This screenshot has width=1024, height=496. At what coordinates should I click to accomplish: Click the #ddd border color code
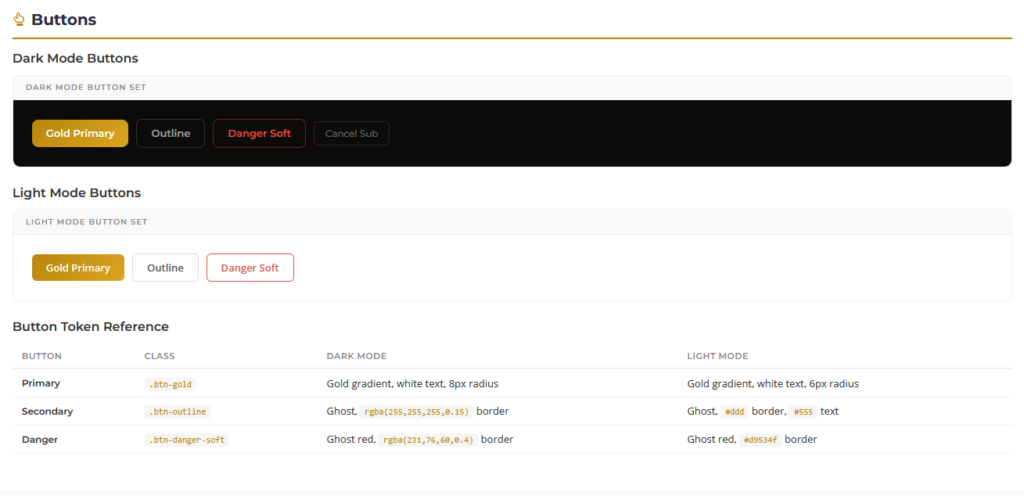tap(734, 411)
